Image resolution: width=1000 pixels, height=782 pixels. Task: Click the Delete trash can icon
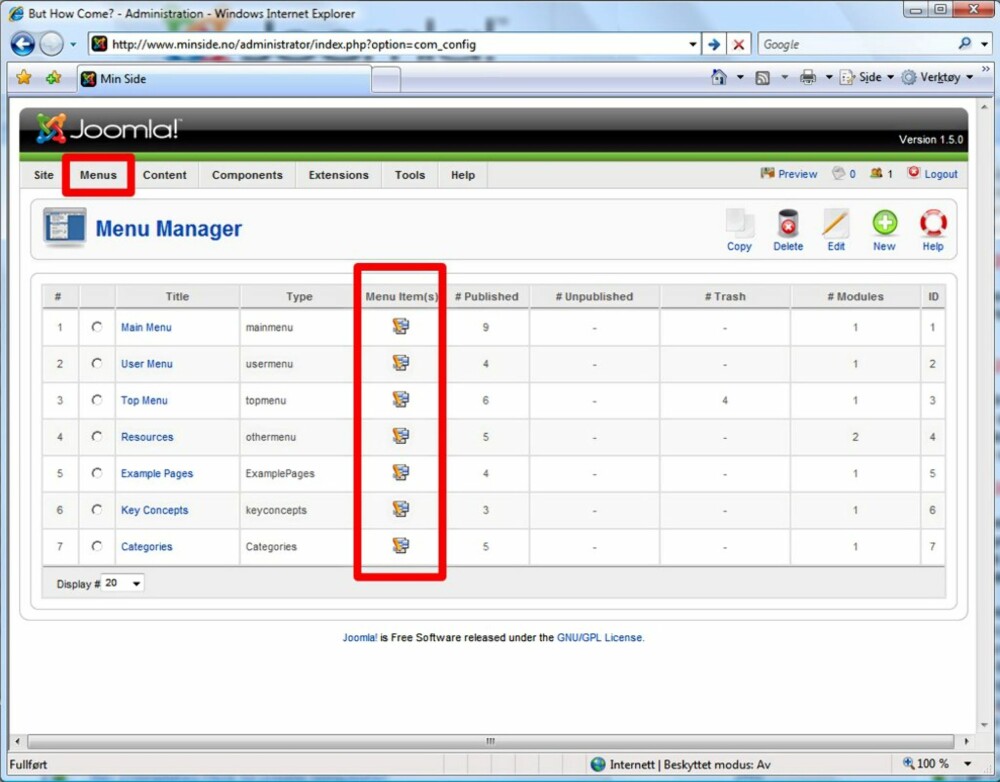point(788,223)
